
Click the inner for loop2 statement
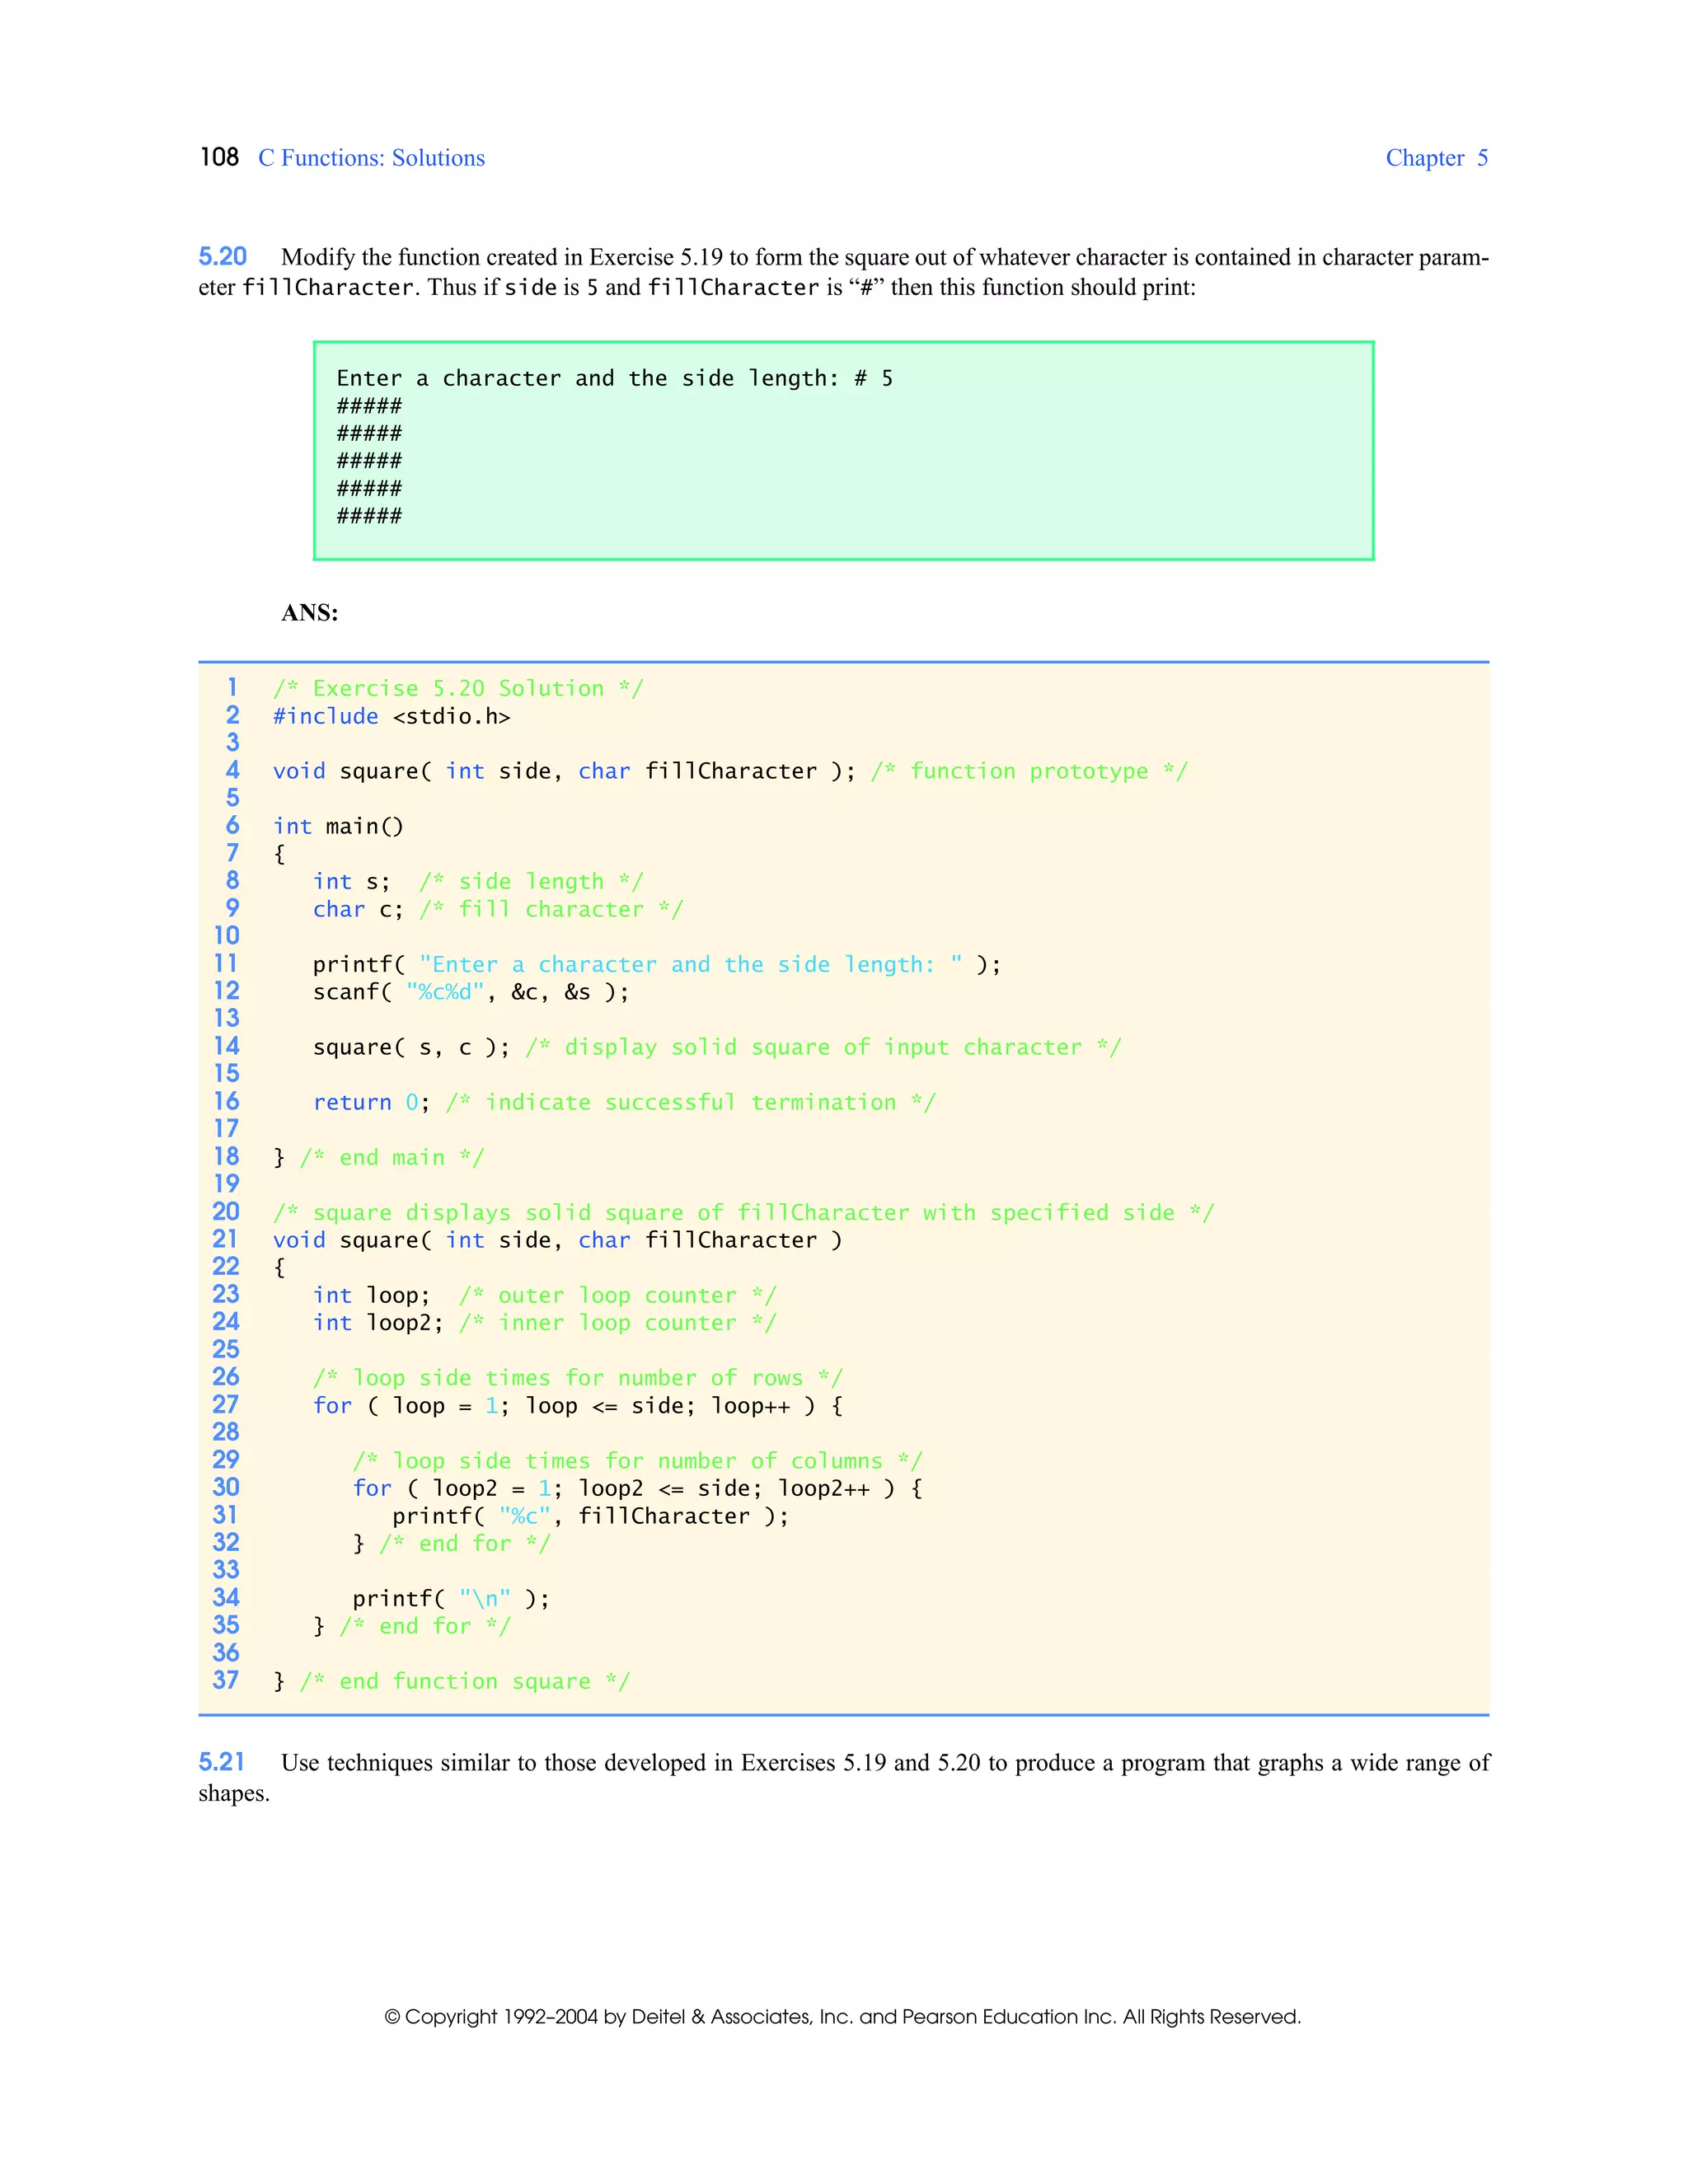point(637,1488)
